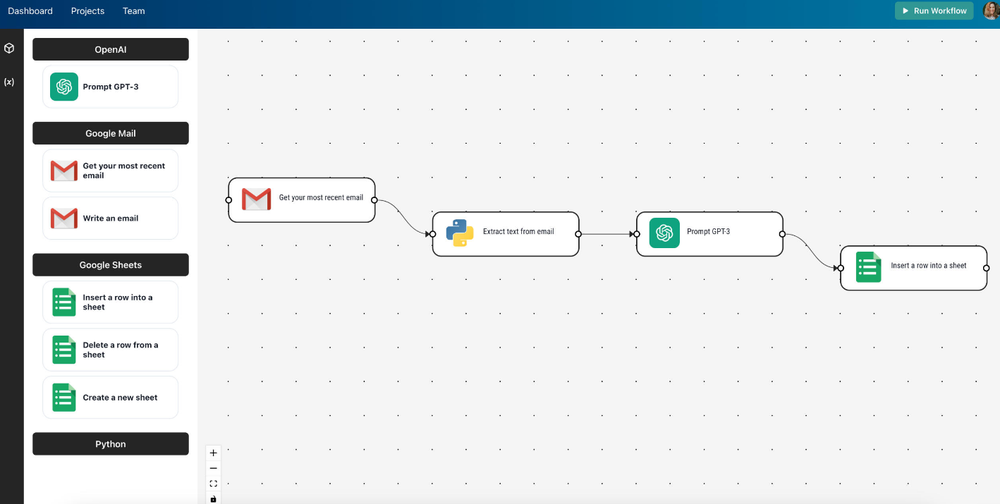This screenshot has height=504, width=1000.
Task: Click Sheets icon beside Insert a row into a sheet in palette
Action: point(64,302)
